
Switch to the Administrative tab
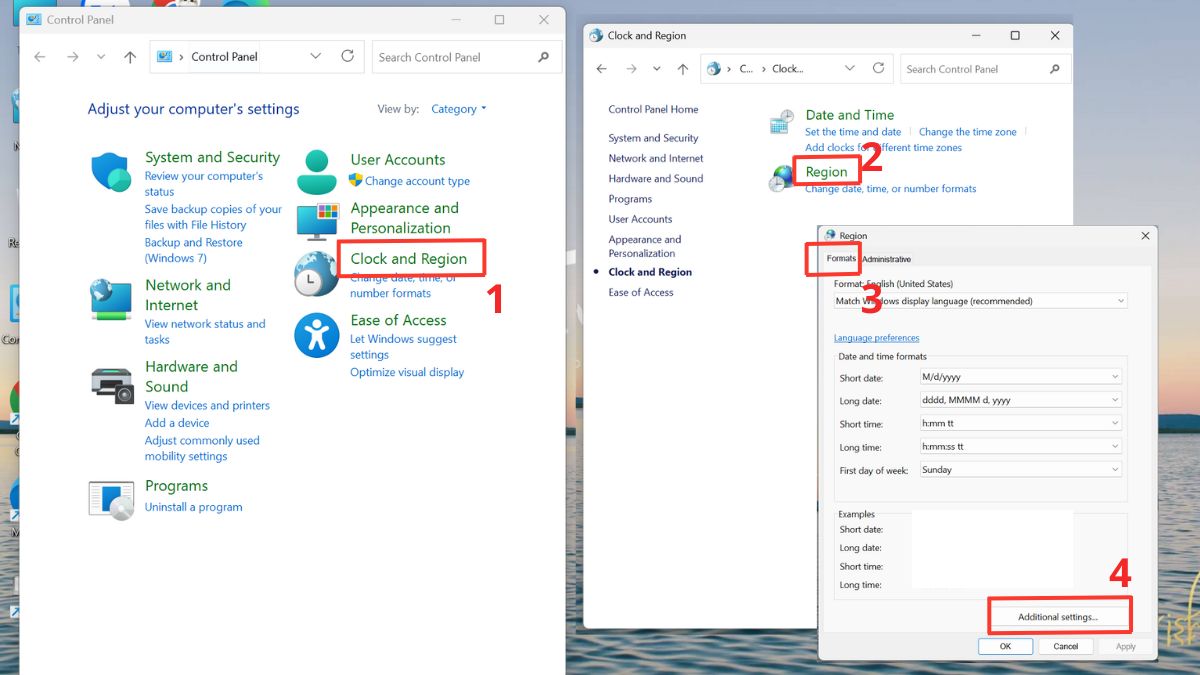pyautogui.click(x=887, y=258)
